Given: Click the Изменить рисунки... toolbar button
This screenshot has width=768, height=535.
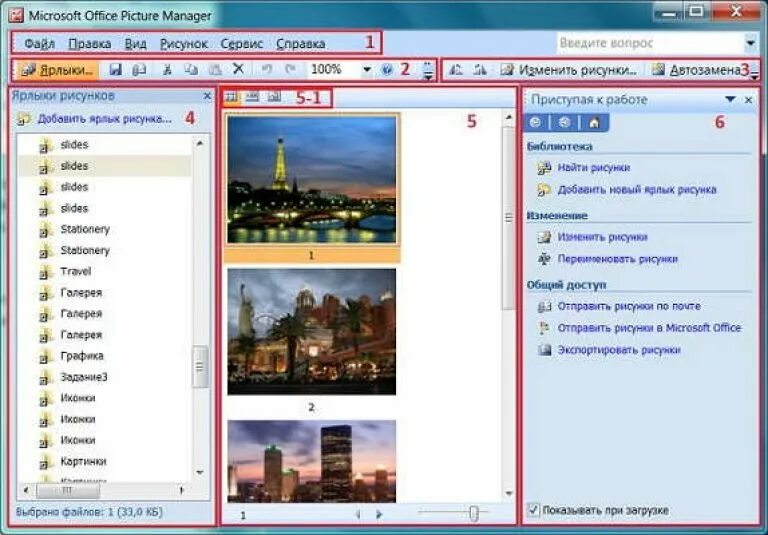Looking at the screenshot, I should pyautogui.click(x=569, y=70).
